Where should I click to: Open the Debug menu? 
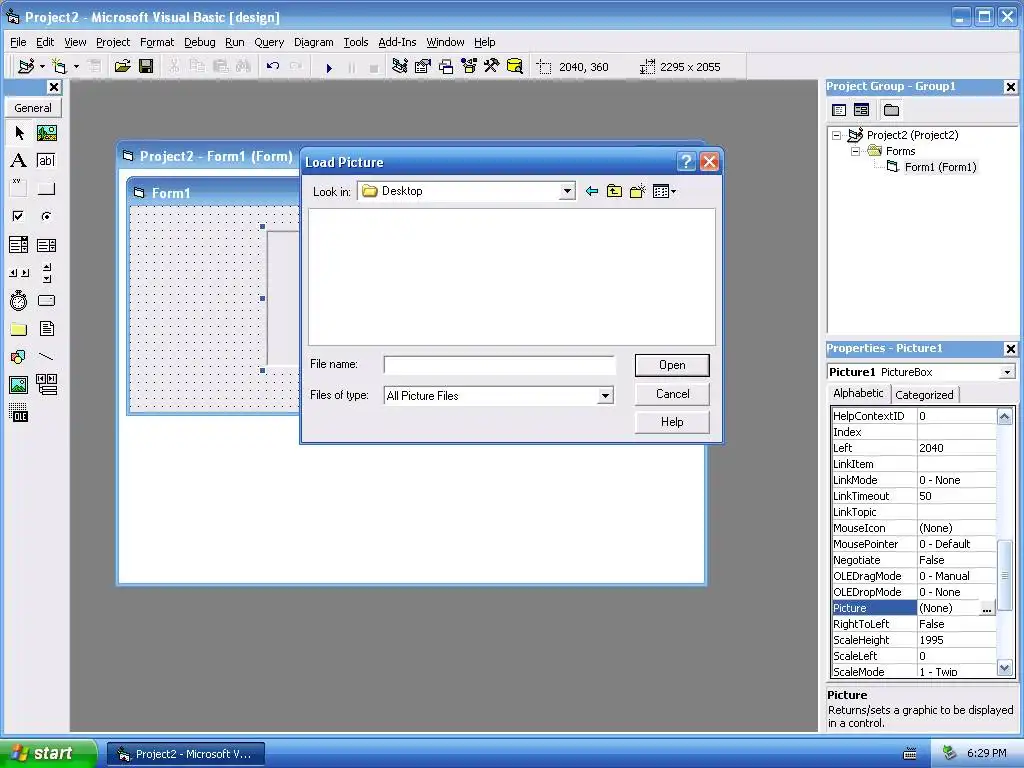point(199,42)
